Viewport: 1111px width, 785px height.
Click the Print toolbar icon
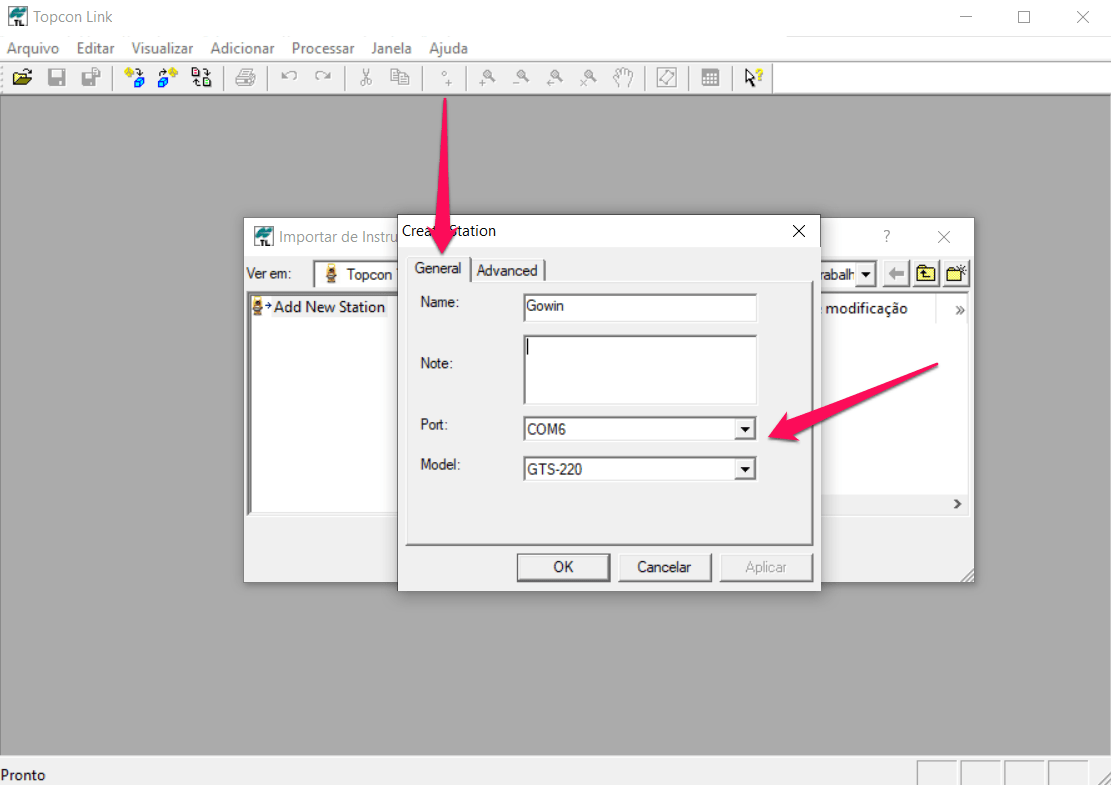[245, 77]
